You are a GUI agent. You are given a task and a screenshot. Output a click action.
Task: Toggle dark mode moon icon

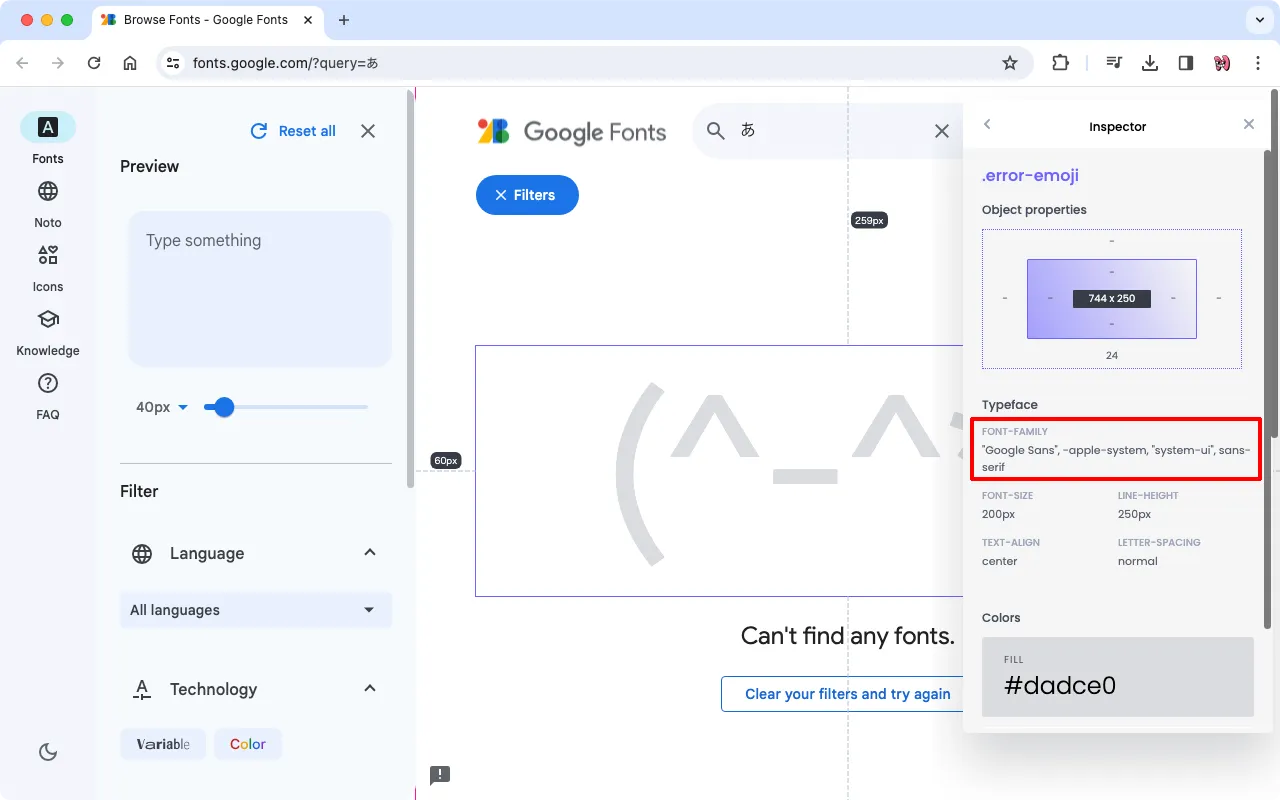pyautogui.click(x=47, y=752)
